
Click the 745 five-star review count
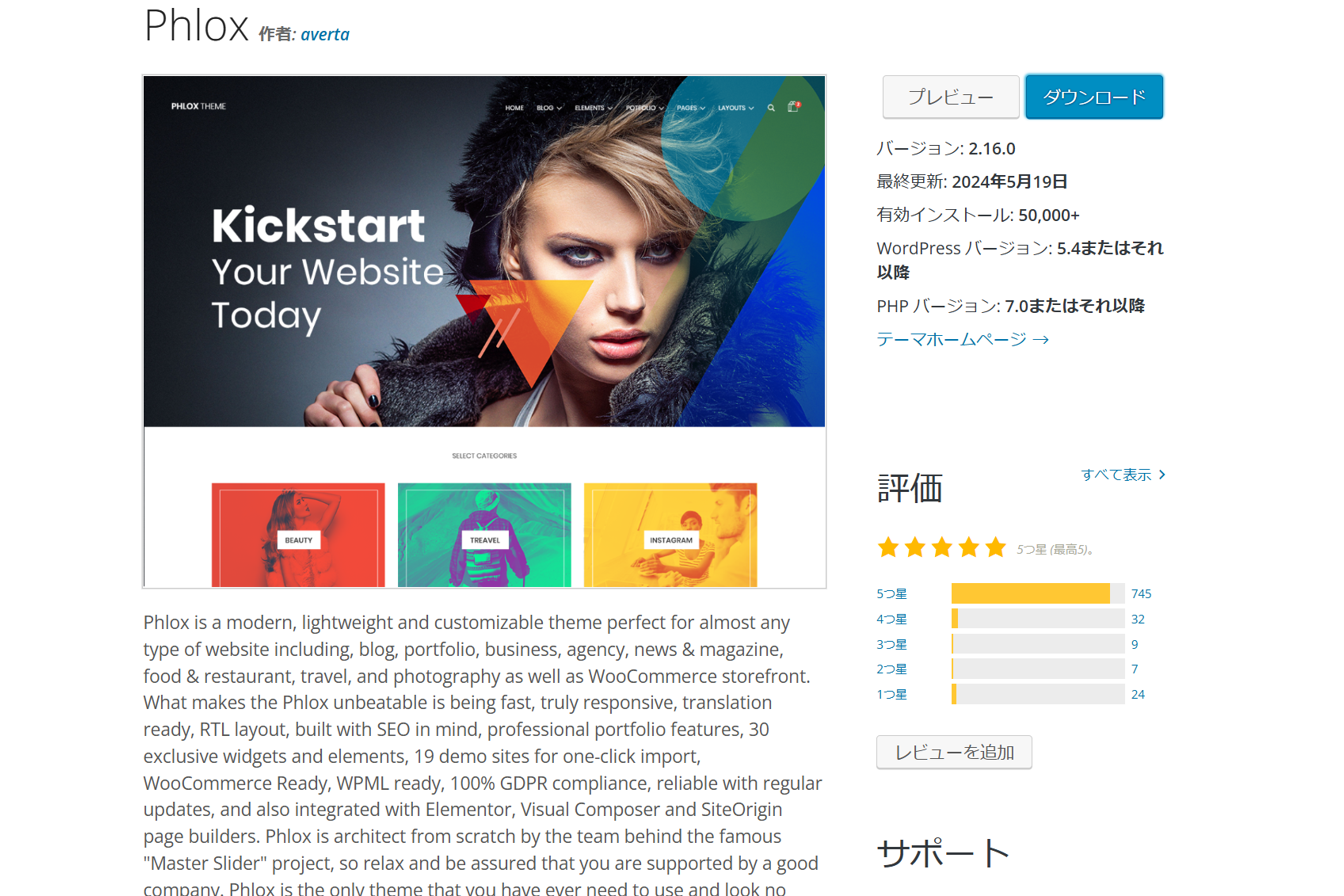(1141, 594)
